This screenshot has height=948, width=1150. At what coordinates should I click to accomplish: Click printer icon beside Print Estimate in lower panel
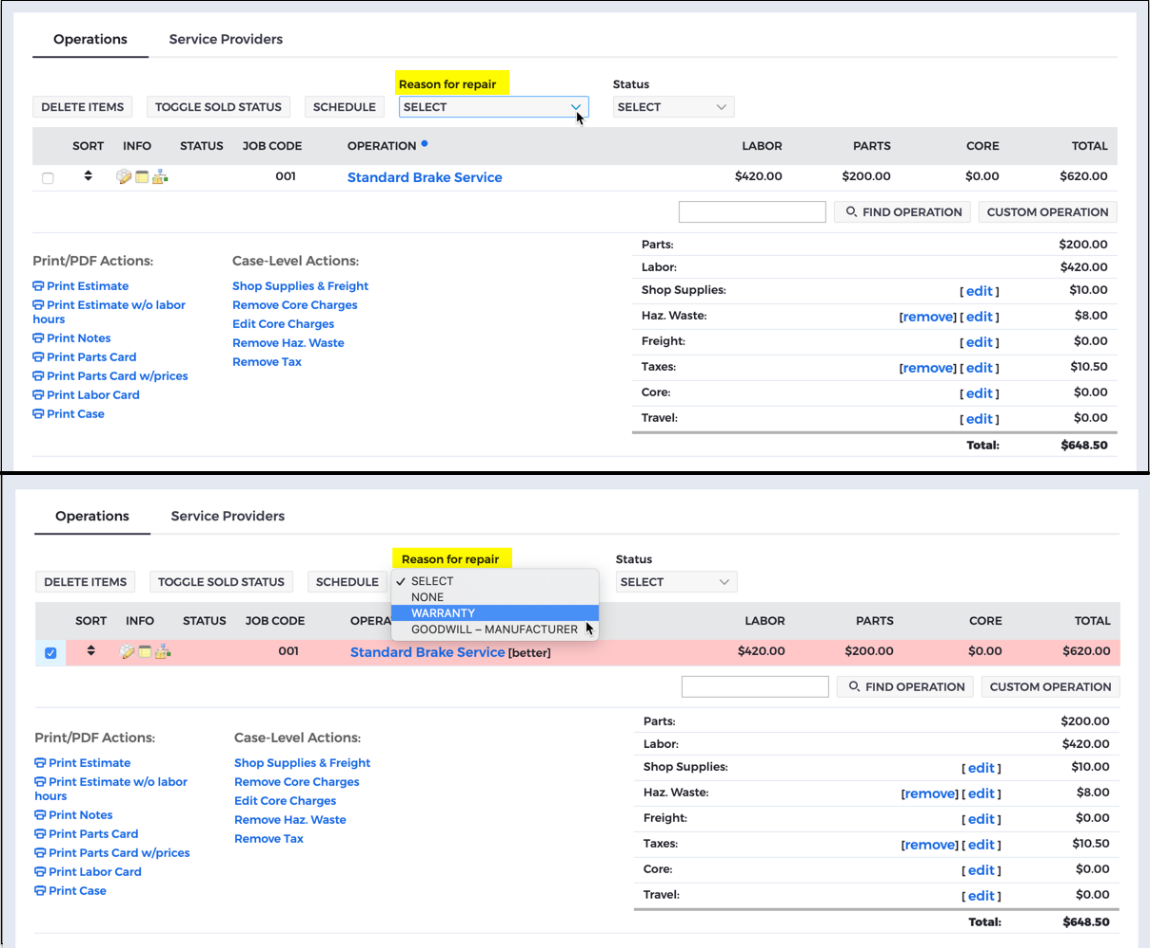40,763
